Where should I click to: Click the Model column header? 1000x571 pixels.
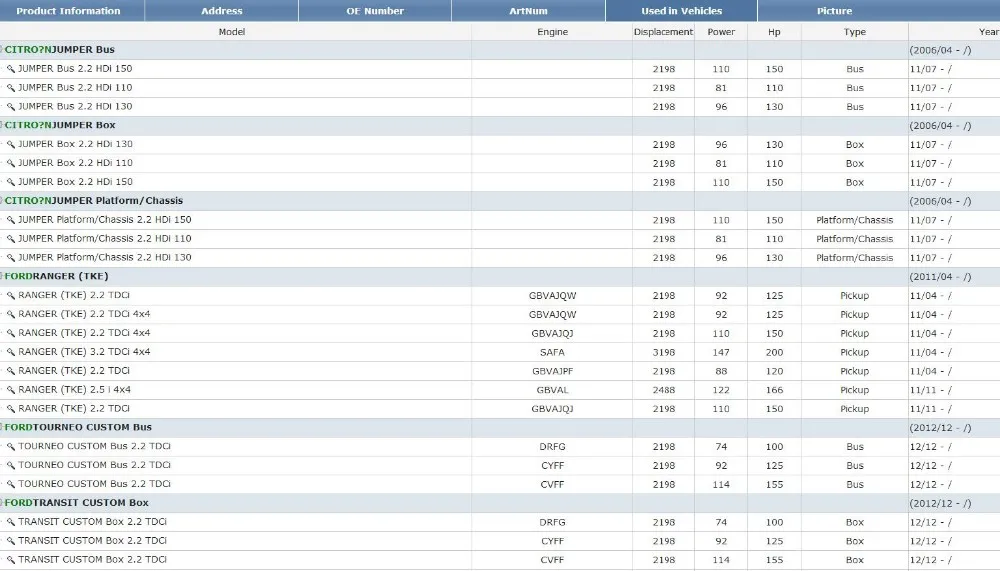point(232,32)
